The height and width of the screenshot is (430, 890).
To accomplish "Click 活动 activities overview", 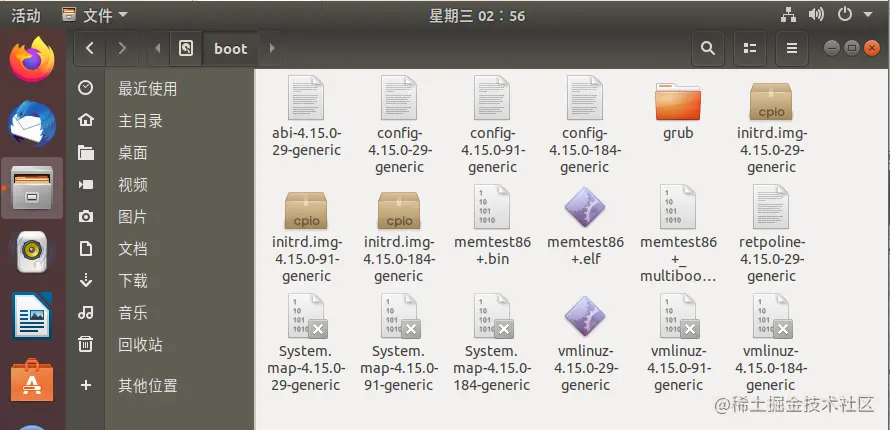I will click(x=26, y=15).
